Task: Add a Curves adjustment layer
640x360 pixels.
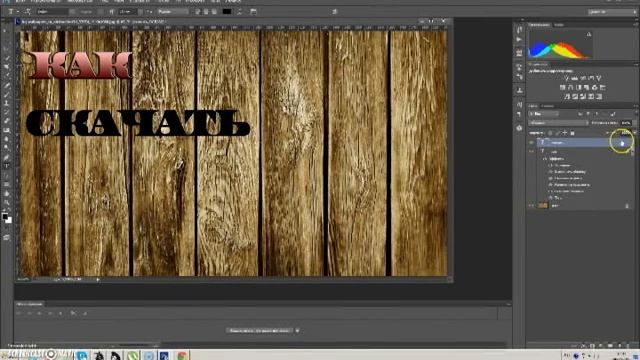Action: (583, 78)
